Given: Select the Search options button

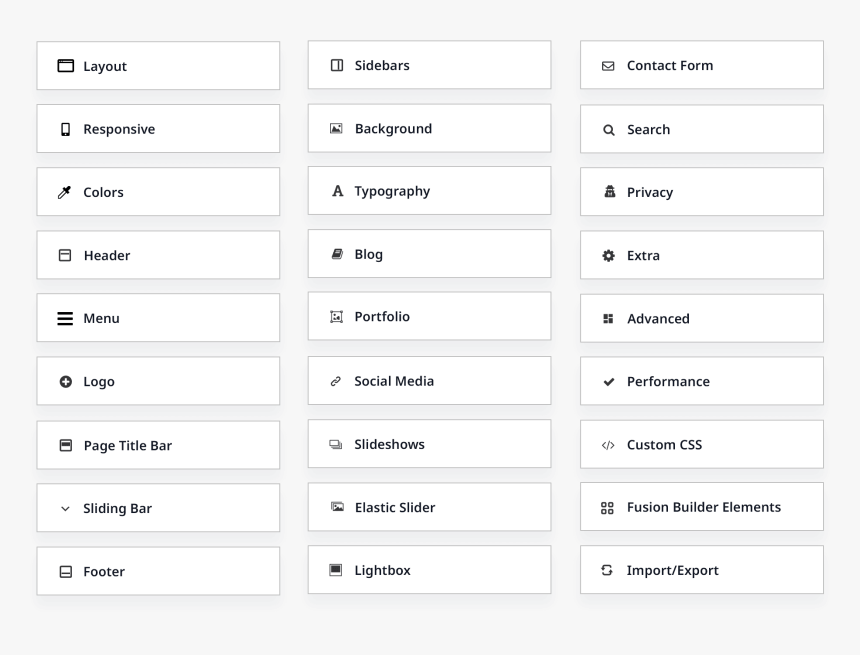Looking at the screenshot, I should [x=701, y=129].
